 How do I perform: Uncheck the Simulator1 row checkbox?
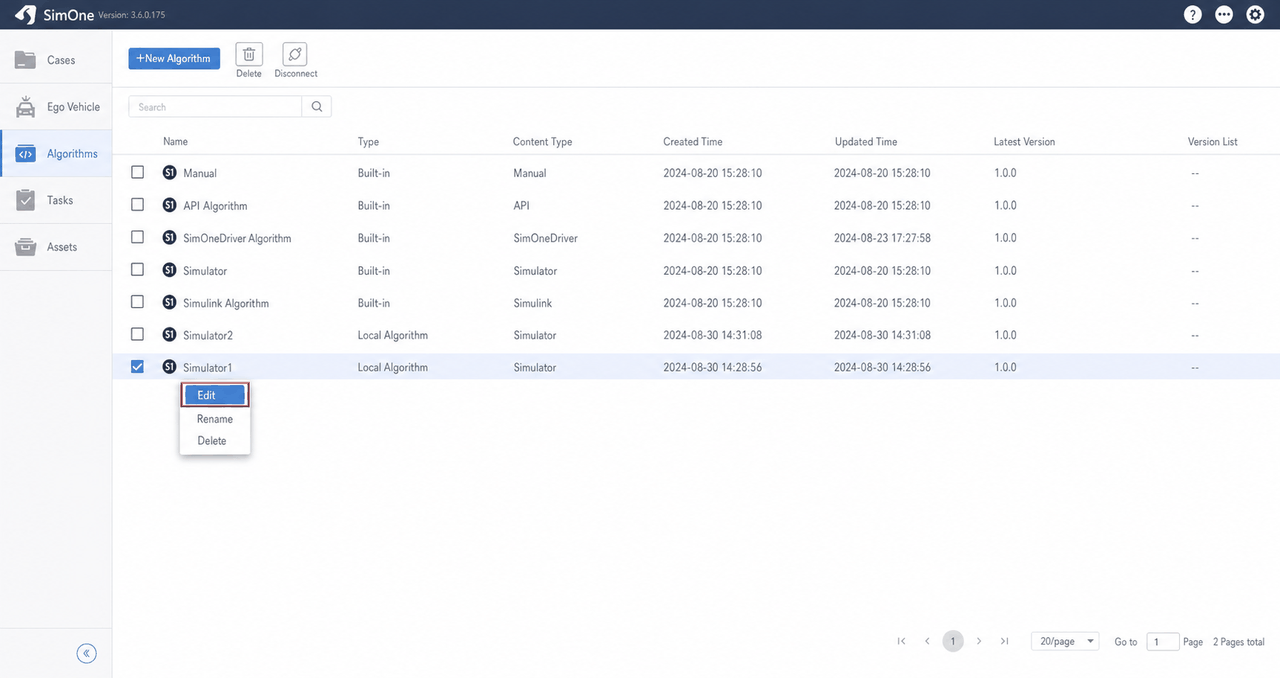click(138, 366)
